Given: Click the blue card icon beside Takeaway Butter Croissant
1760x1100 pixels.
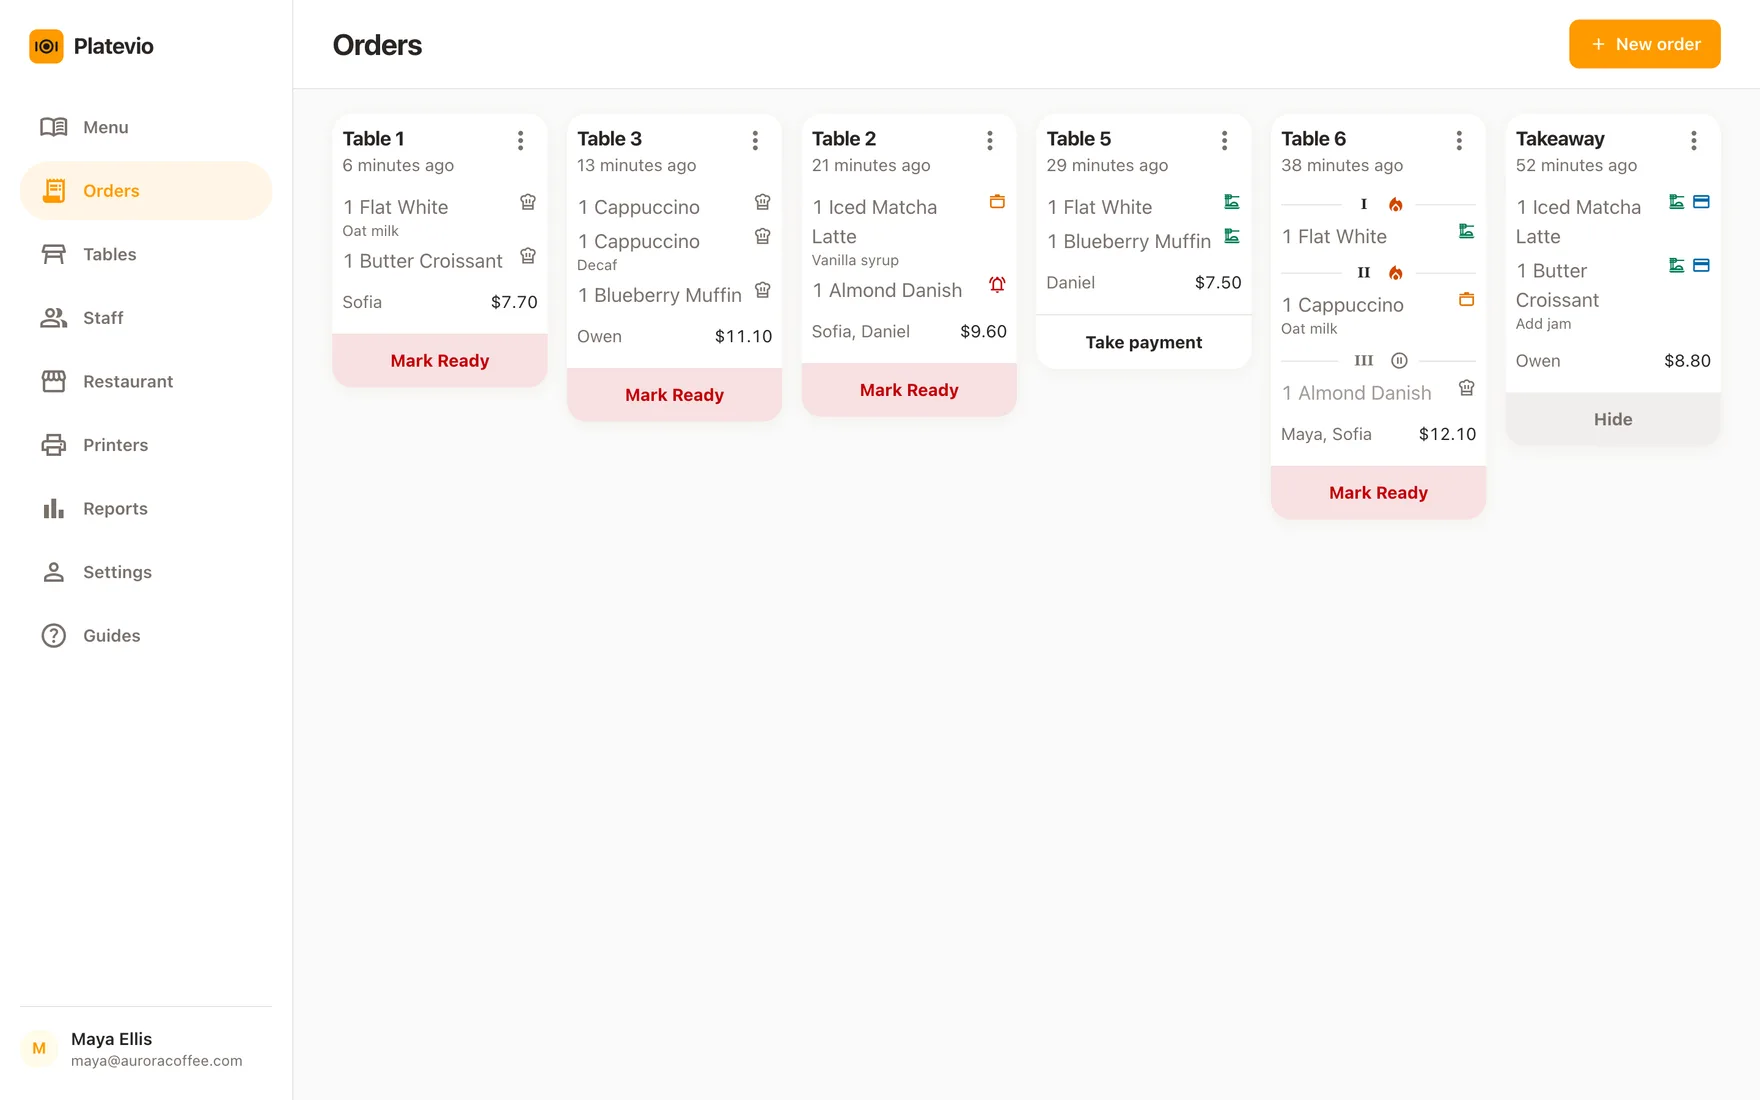Looking at the screenshot, I should point(1701,266).
